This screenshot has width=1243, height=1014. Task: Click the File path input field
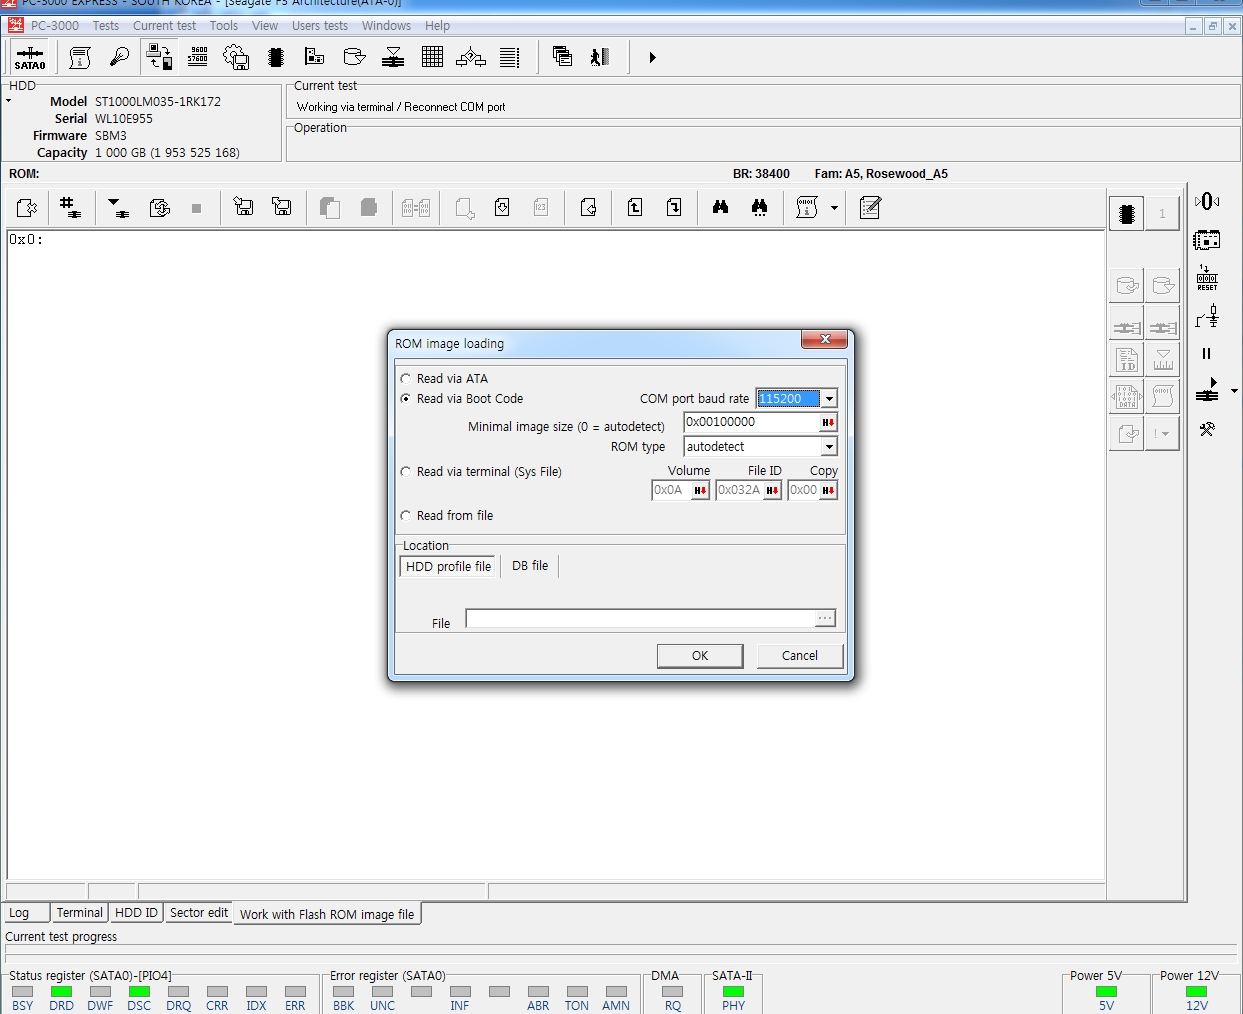[640, 619]
